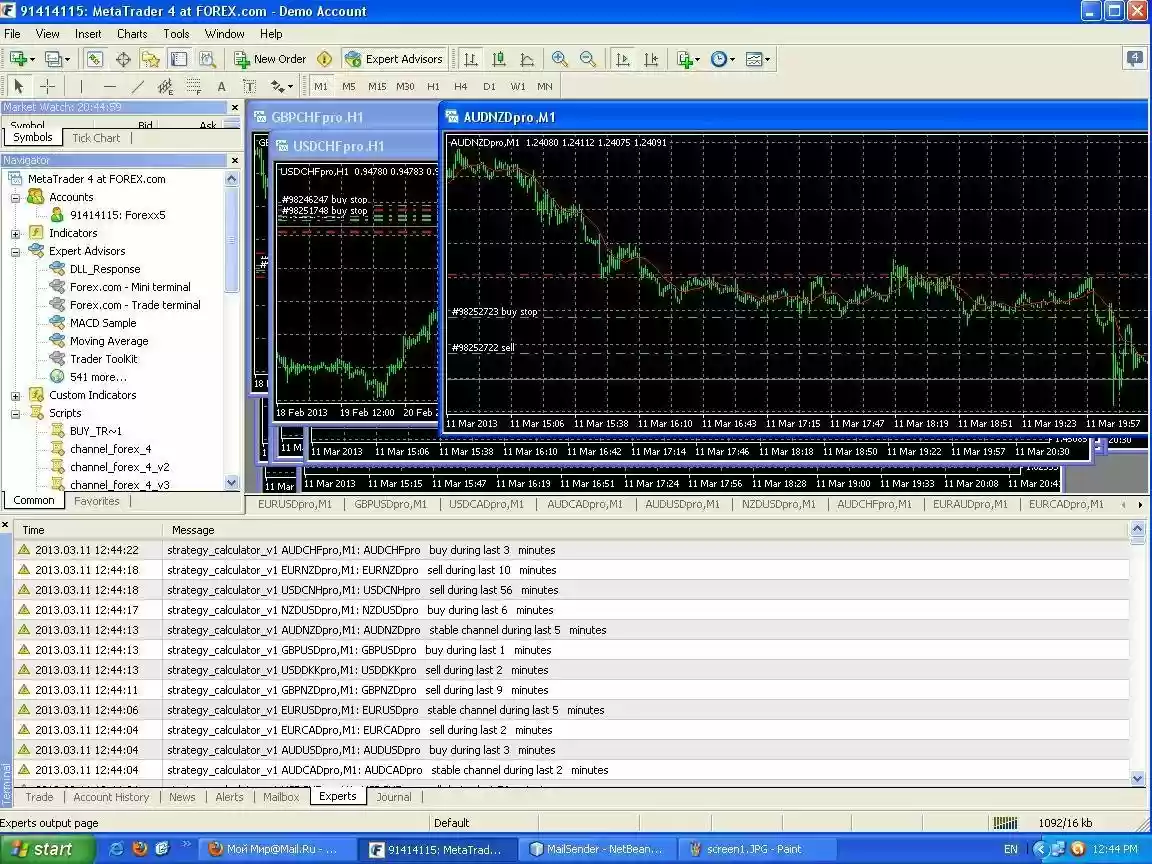The width and height of the screenshot is (1152, 864).
Task: Open Paint from the taskbar
Action: click(x=755, y=849)
